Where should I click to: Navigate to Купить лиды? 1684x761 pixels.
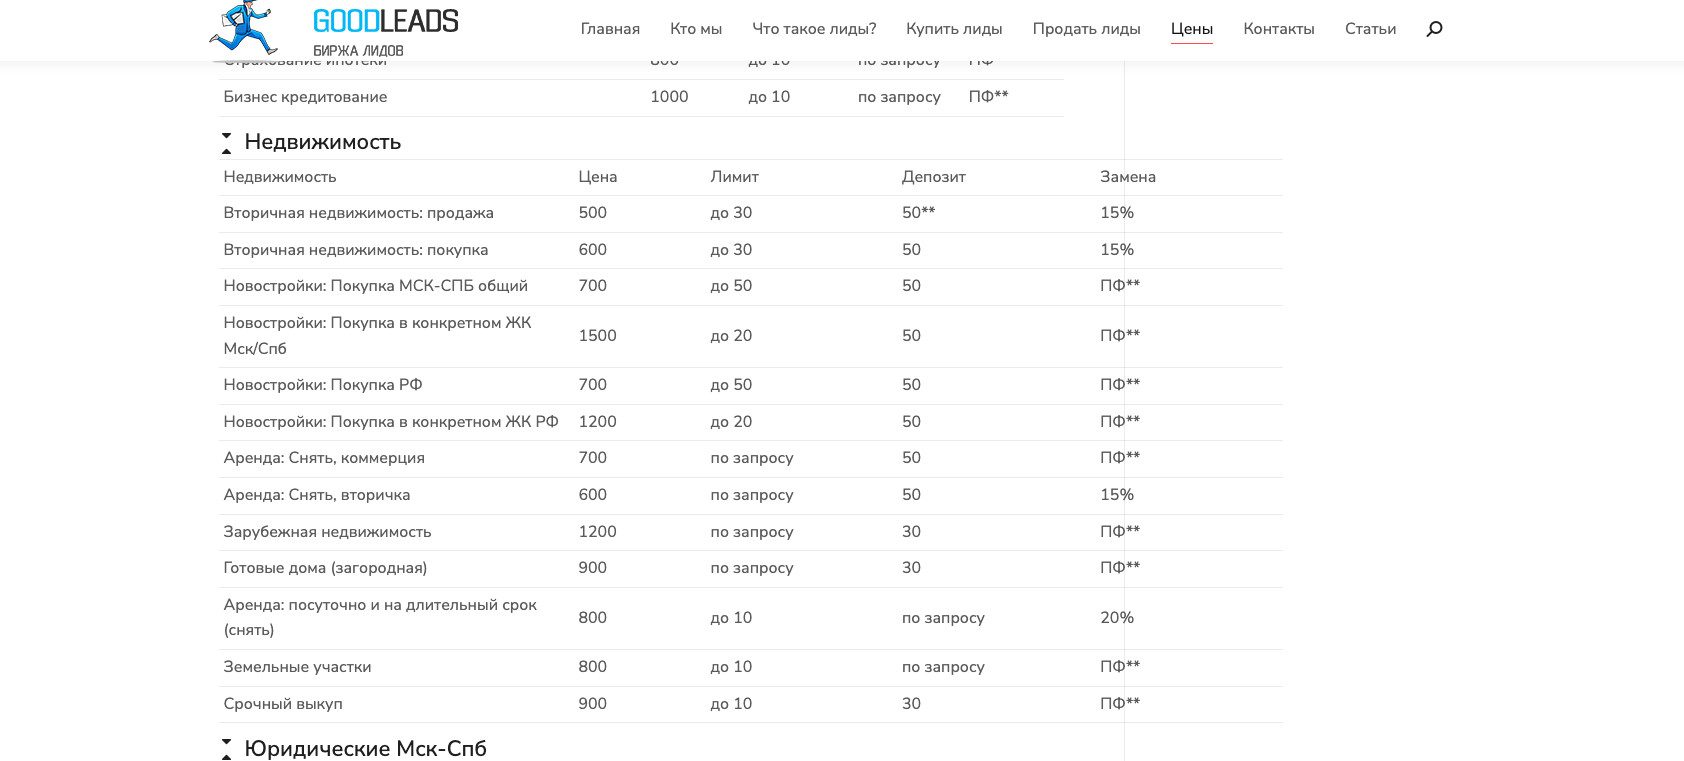[954, 29]
